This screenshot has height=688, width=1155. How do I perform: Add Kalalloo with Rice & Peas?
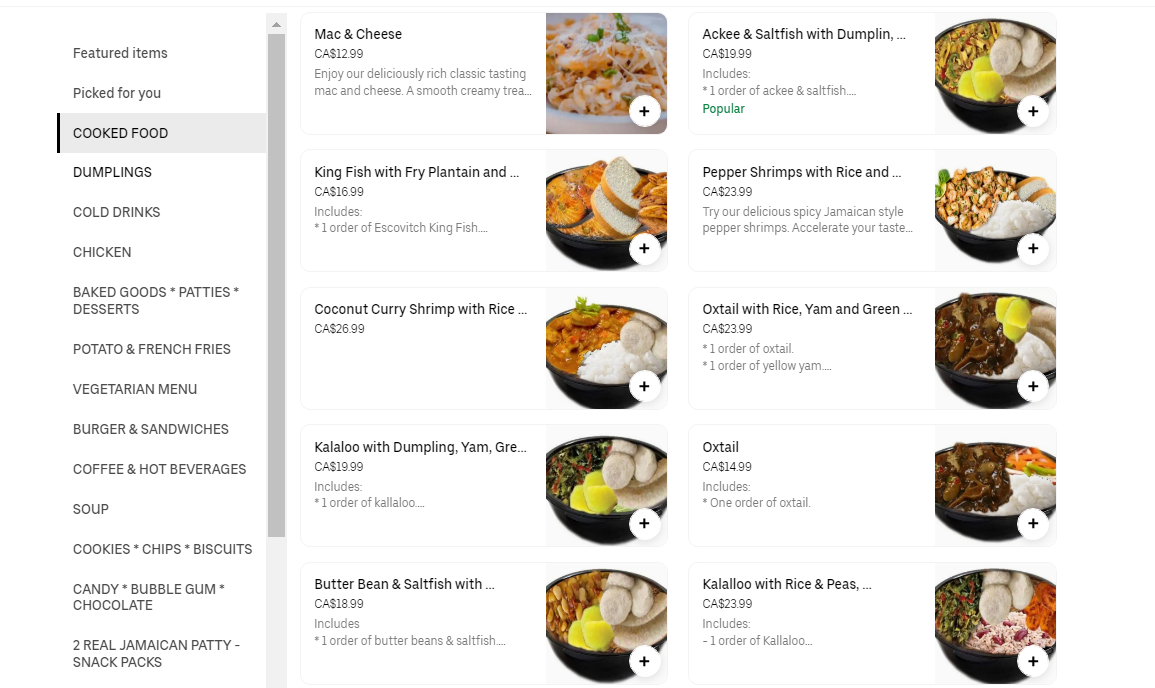(1033, 660)
